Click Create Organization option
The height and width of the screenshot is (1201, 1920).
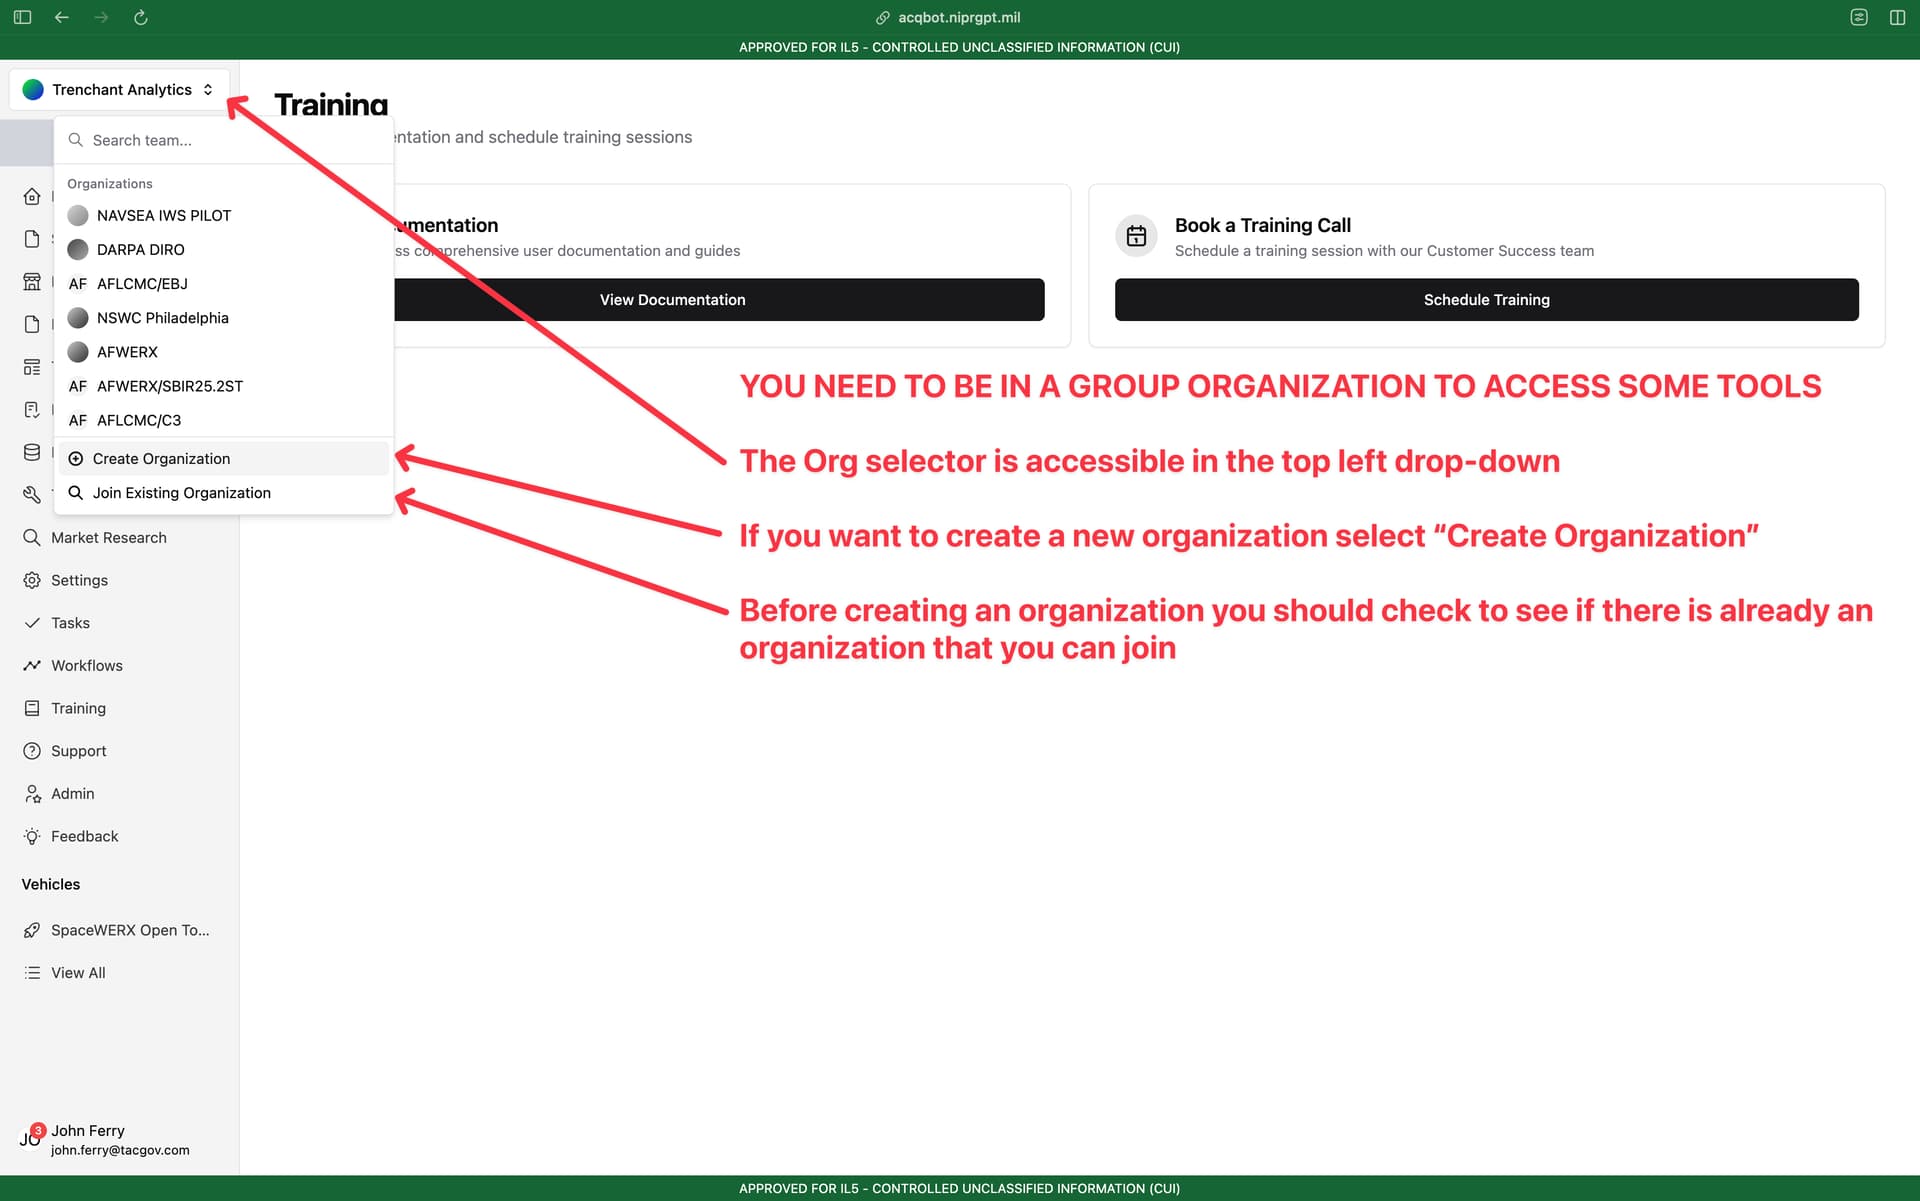tap(223, 459)
